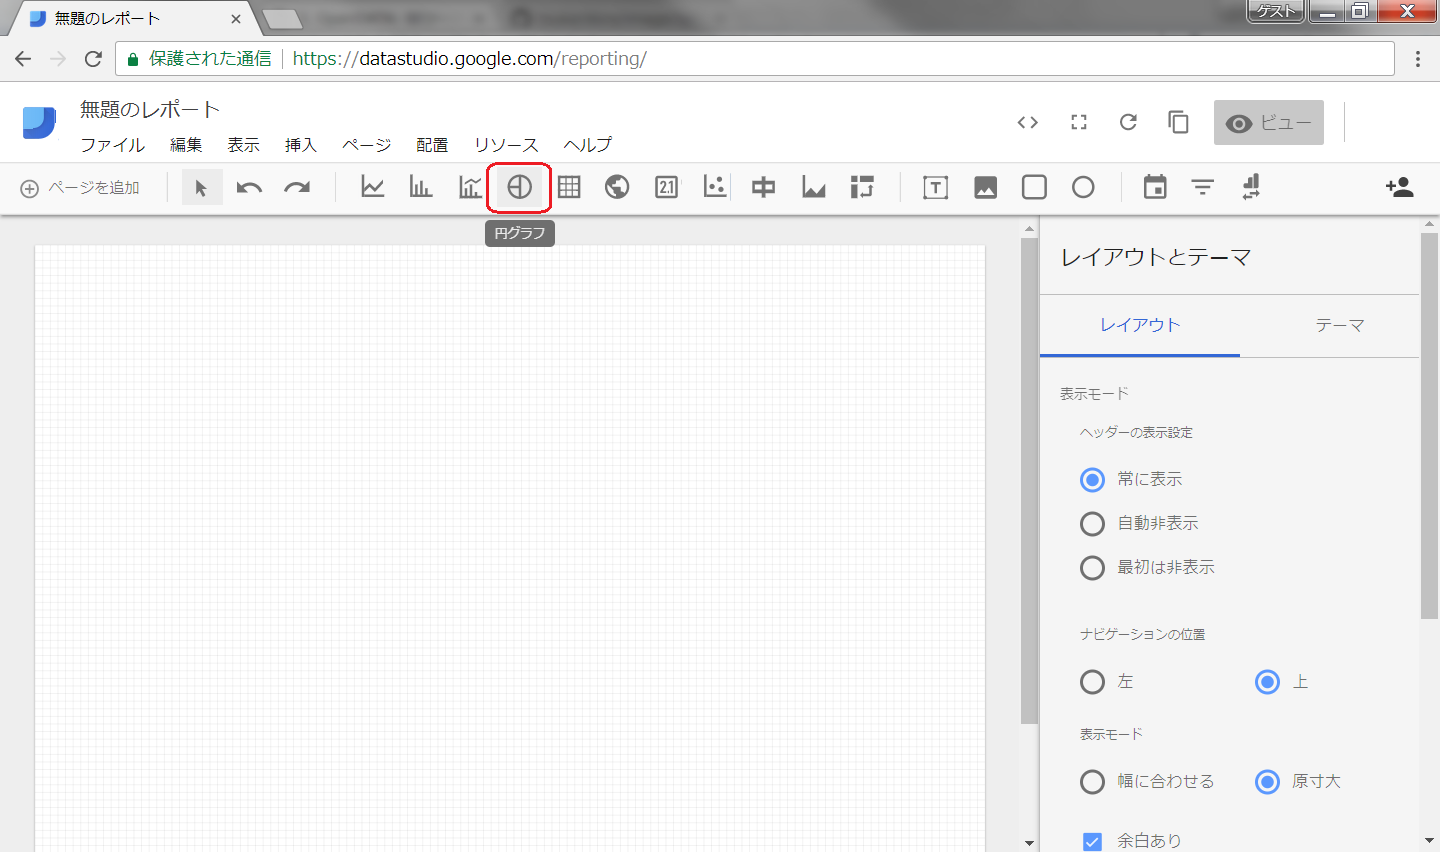Open the リソース menu
The width and height of the screenshot is (1440, 852).
(x=506, y=145)
